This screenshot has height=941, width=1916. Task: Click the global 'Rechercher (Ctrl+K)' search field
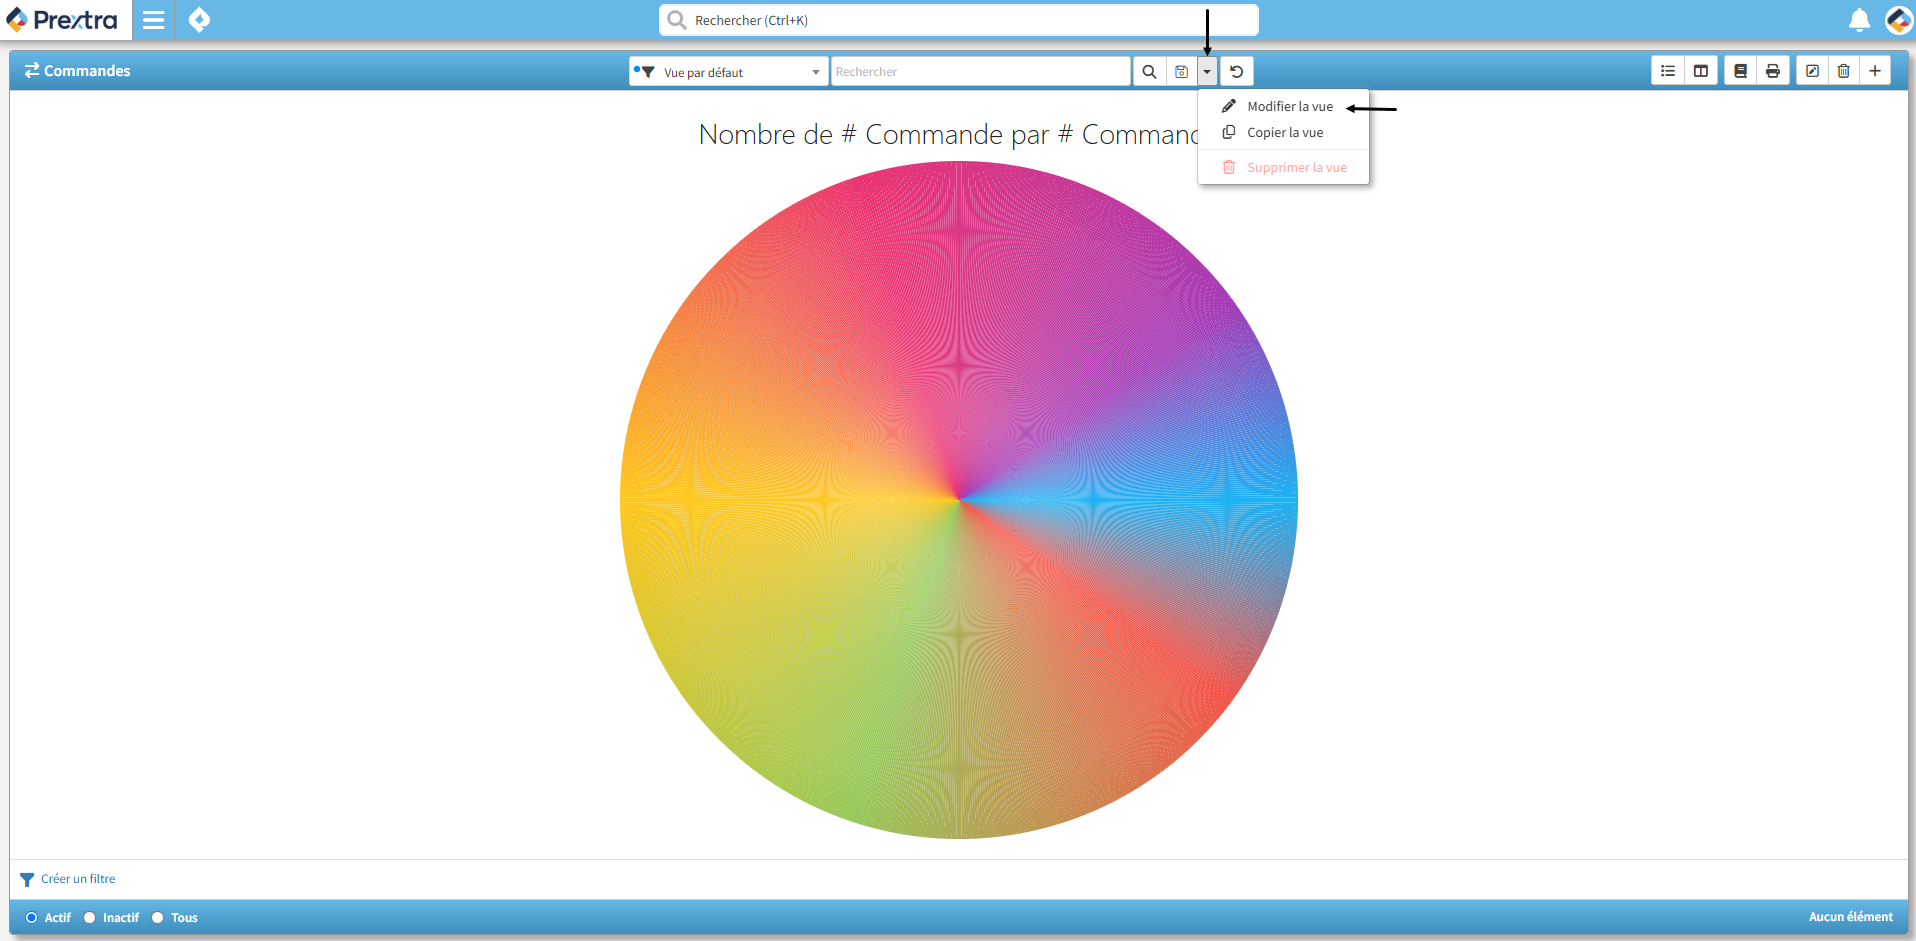958,20
